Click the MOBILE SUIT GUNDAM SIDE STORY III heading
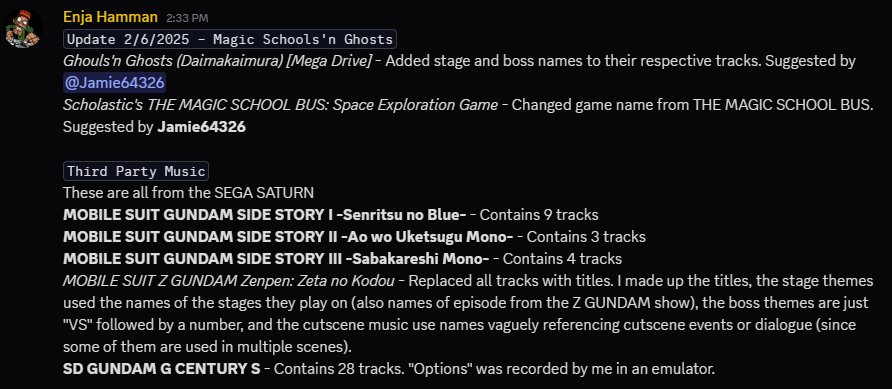This screenshot has width=892, height=389. pos(276,259)
